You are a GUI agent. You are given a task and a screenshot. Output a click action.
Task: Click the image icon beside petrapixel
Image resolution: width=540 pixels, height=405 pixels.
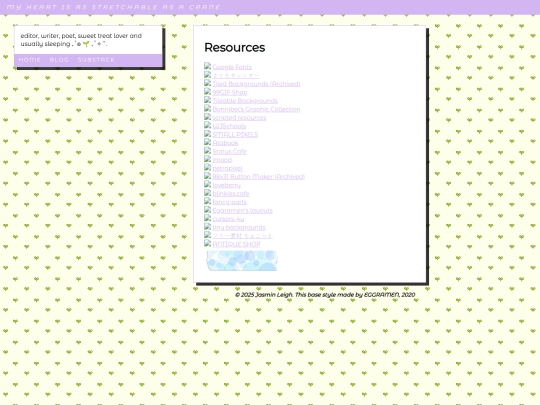point(207,167)
